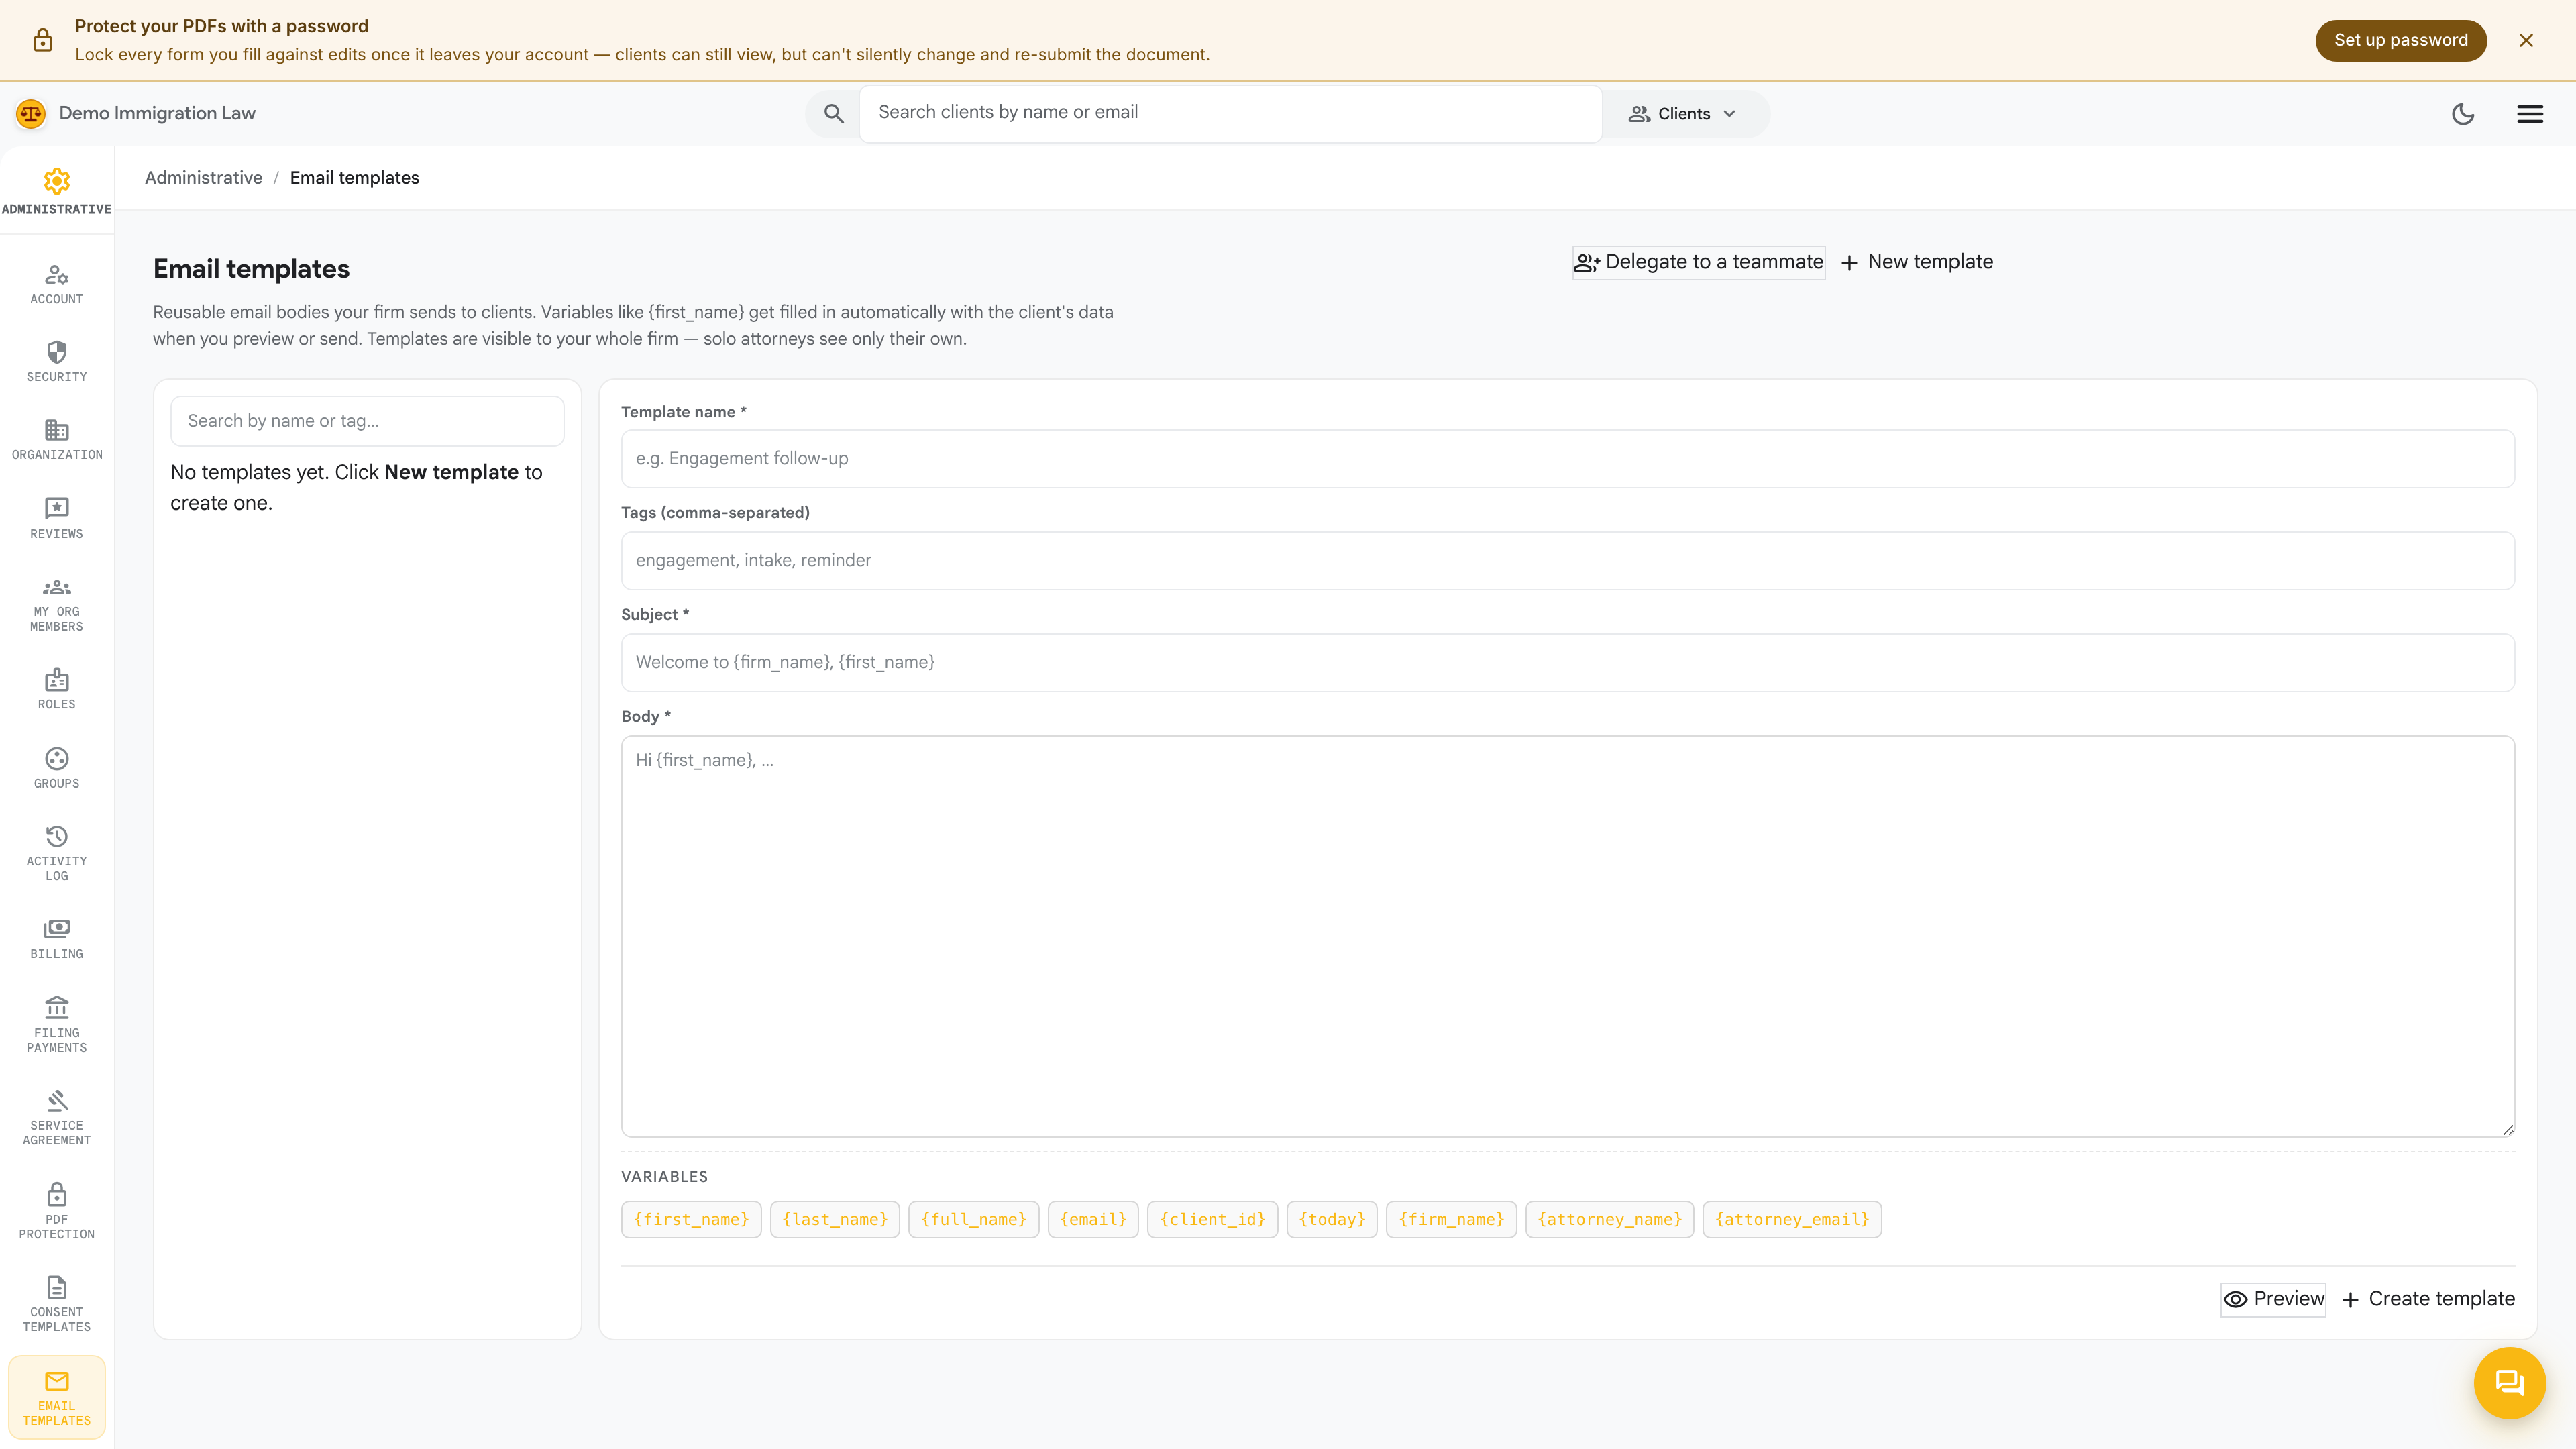The height and width of the screenshot is (1449, 2576).
Task: Open Organization building icon
Action: coord(56,440)
